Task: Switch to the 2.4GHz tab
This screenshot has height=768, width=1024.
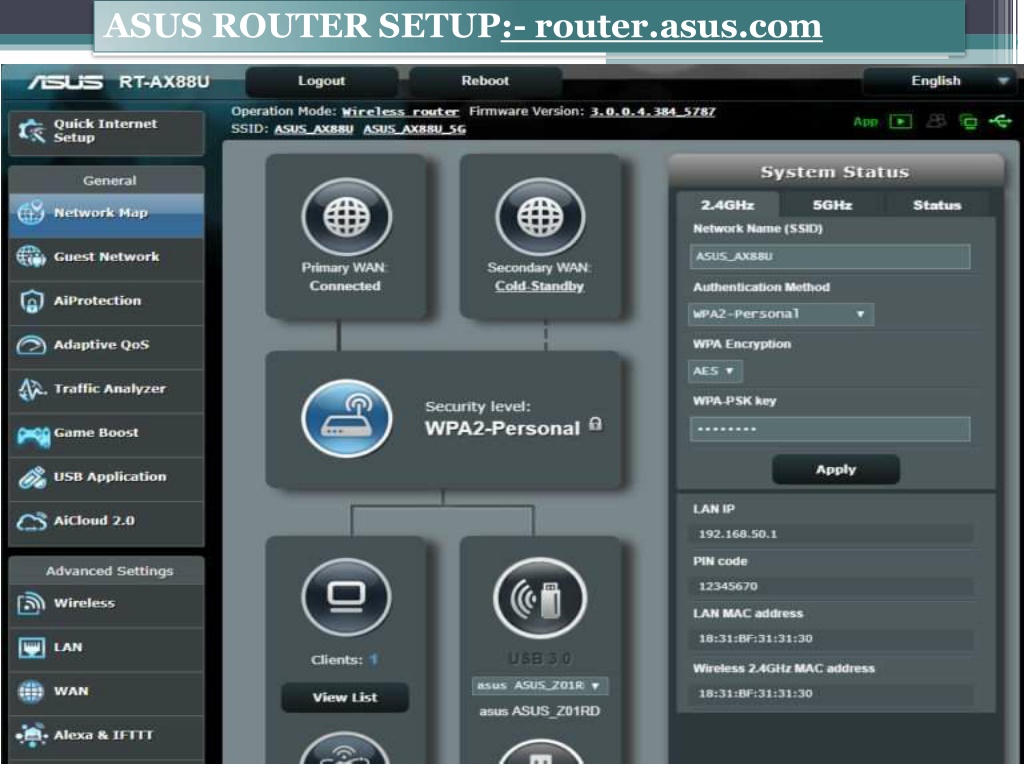Action: pyautogui.click(x=728, y=205)
